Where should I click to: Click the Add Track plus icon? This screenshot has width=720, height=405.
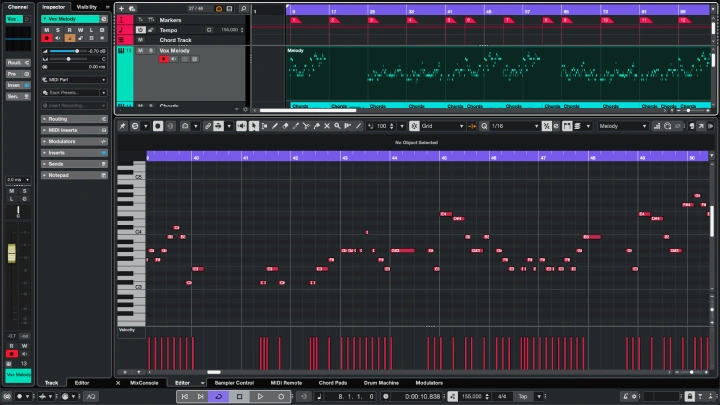tap(121, 8)
